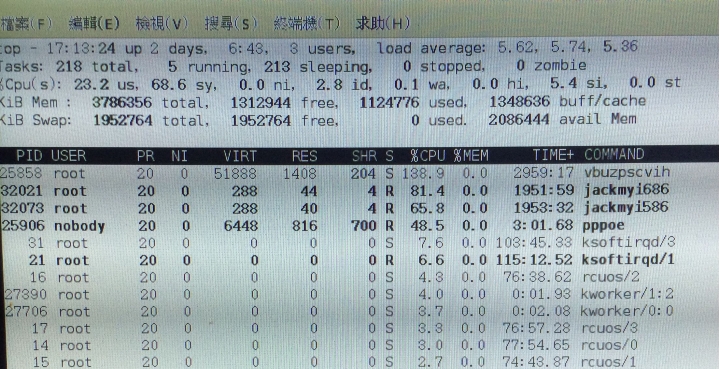Click the 48.5 CPU value
The width and height of the screenshot is (720, 369).
tap(428, 226)
